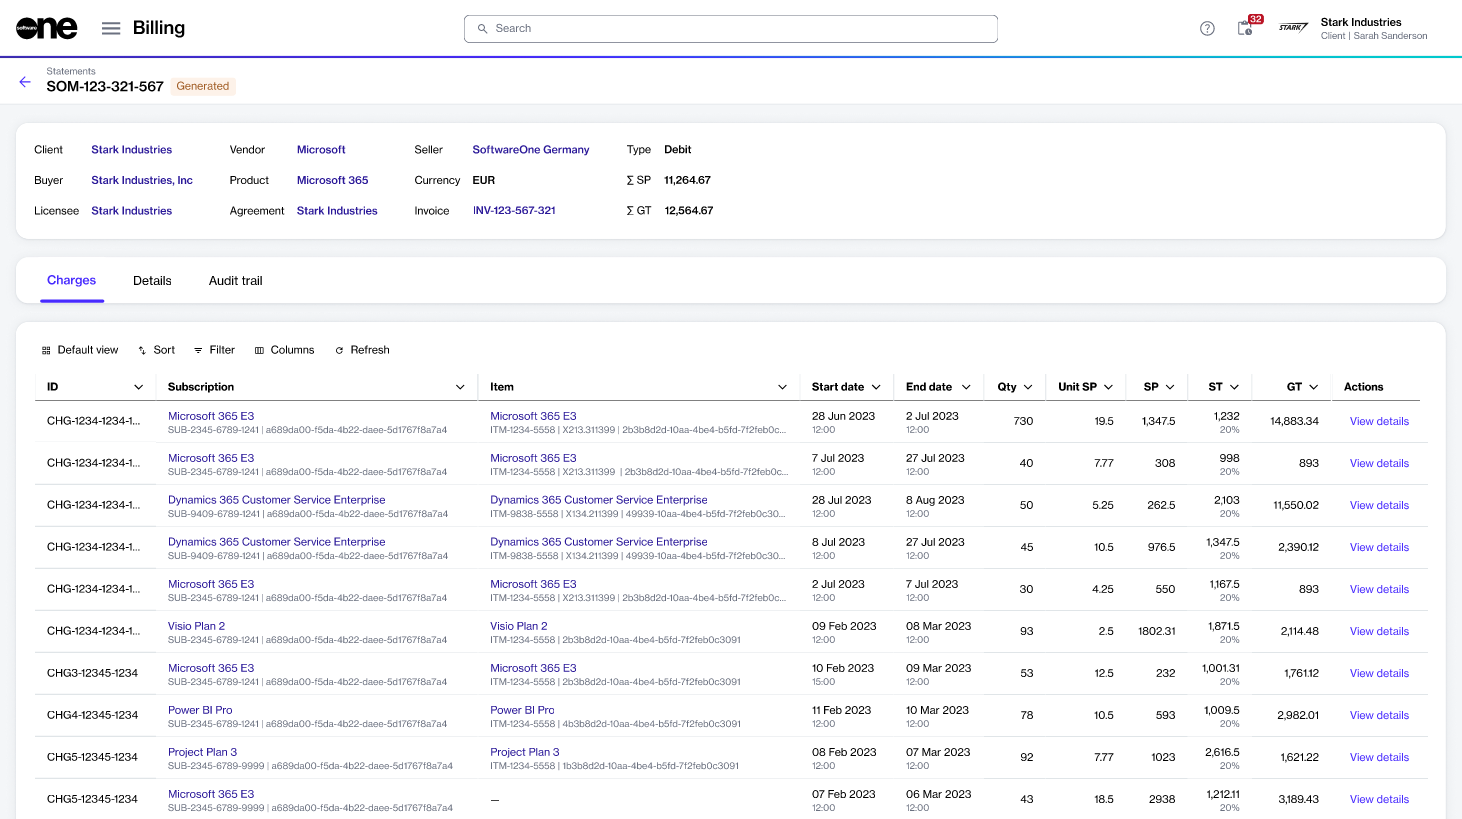The height and width of the screenshot is (819, 1462).
Task: Click into the Search field
Action: pyautogui.click(x=730, y=29)
